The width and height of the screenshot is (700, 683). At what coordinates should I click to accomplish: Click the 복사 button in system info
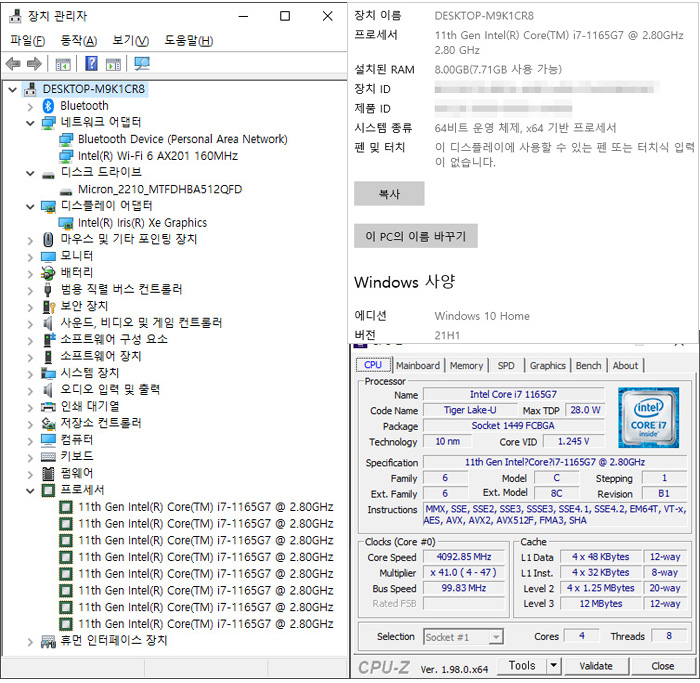tap(389, 194)
